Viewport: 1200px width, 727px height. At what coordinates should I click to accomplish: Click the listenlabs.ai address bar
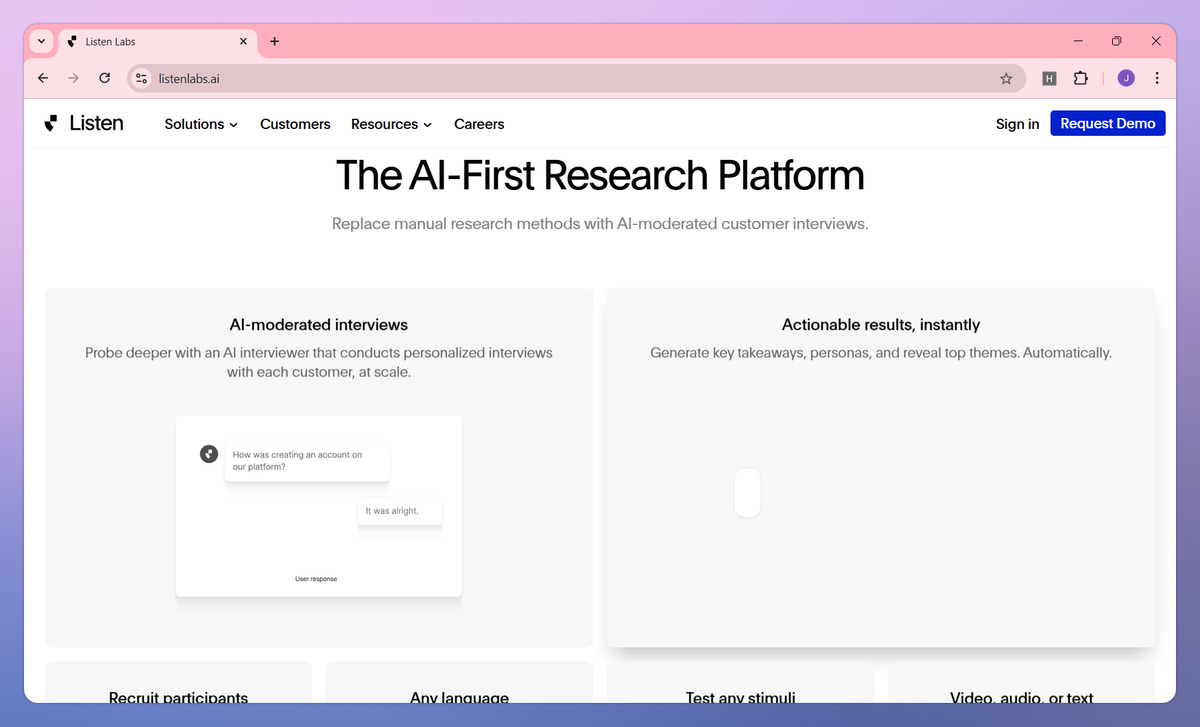(x=576, y=78)
